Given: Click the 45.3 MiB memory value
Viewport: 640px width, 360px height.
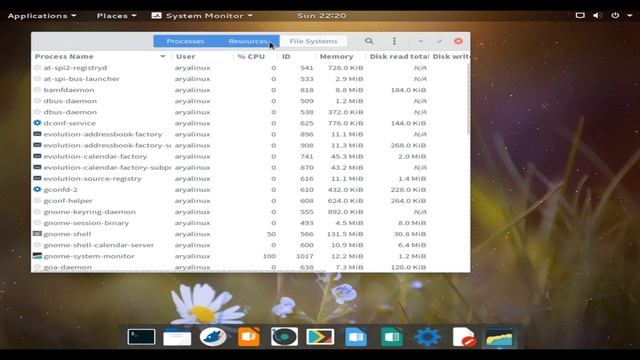Looking at the screenshot, I should pos(348,156).
